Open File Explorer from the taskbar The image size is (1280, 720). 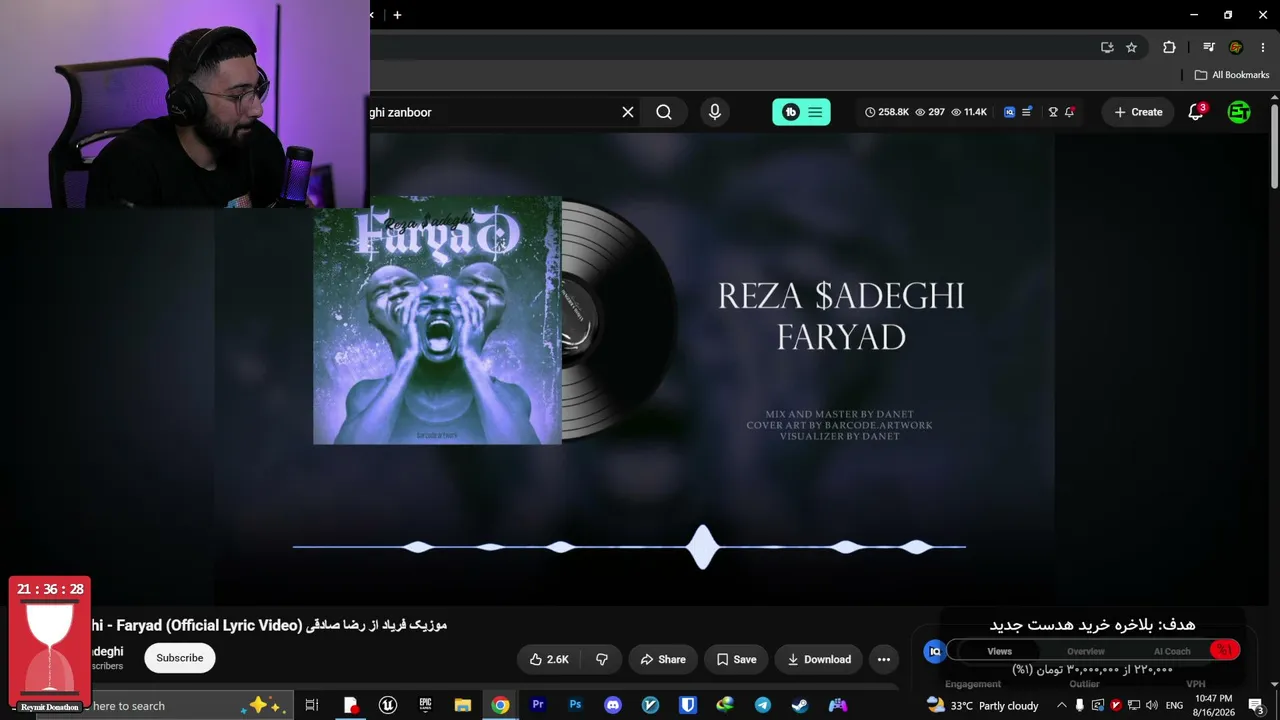[462, 705]
